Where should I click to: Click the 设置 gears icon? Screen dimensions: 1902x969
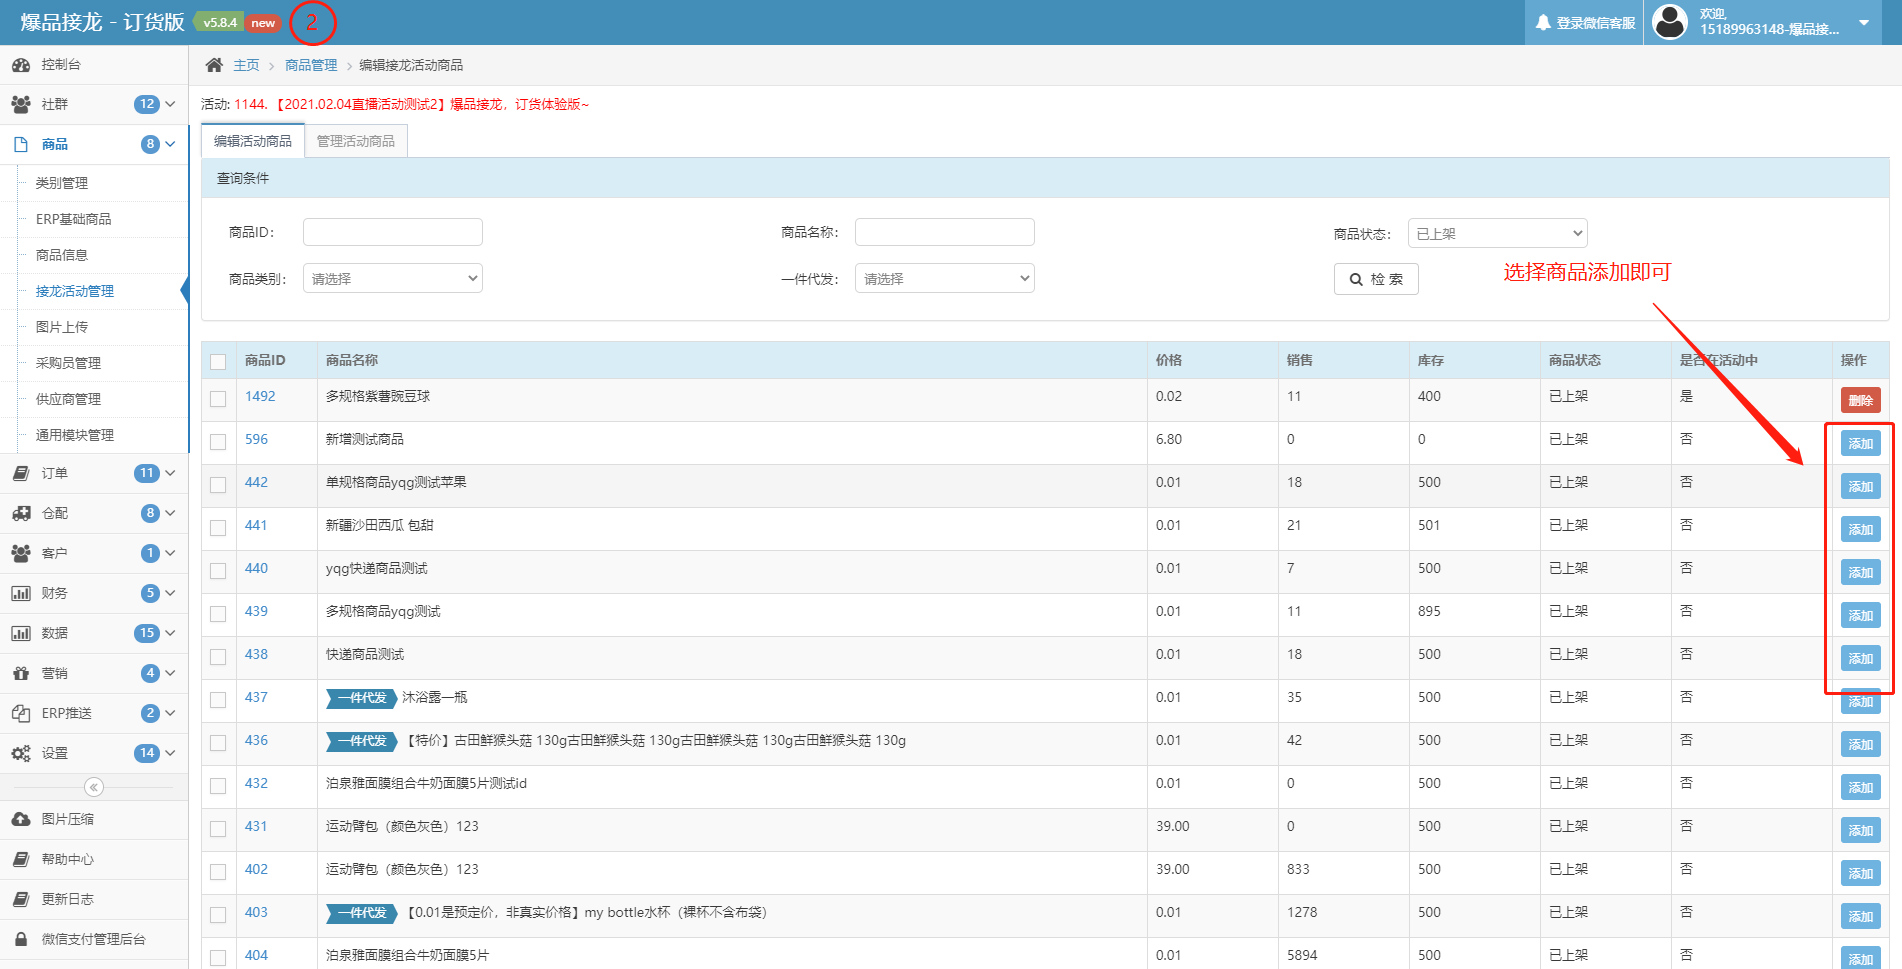coord(21,753)
